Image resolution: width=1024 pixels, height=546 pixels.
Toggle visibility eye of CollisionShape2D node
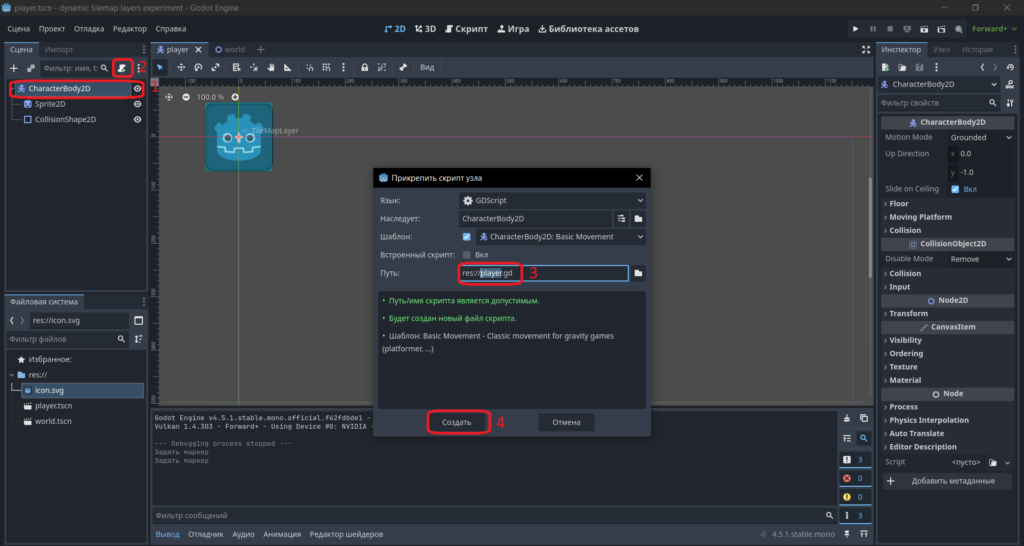(137, 120)
